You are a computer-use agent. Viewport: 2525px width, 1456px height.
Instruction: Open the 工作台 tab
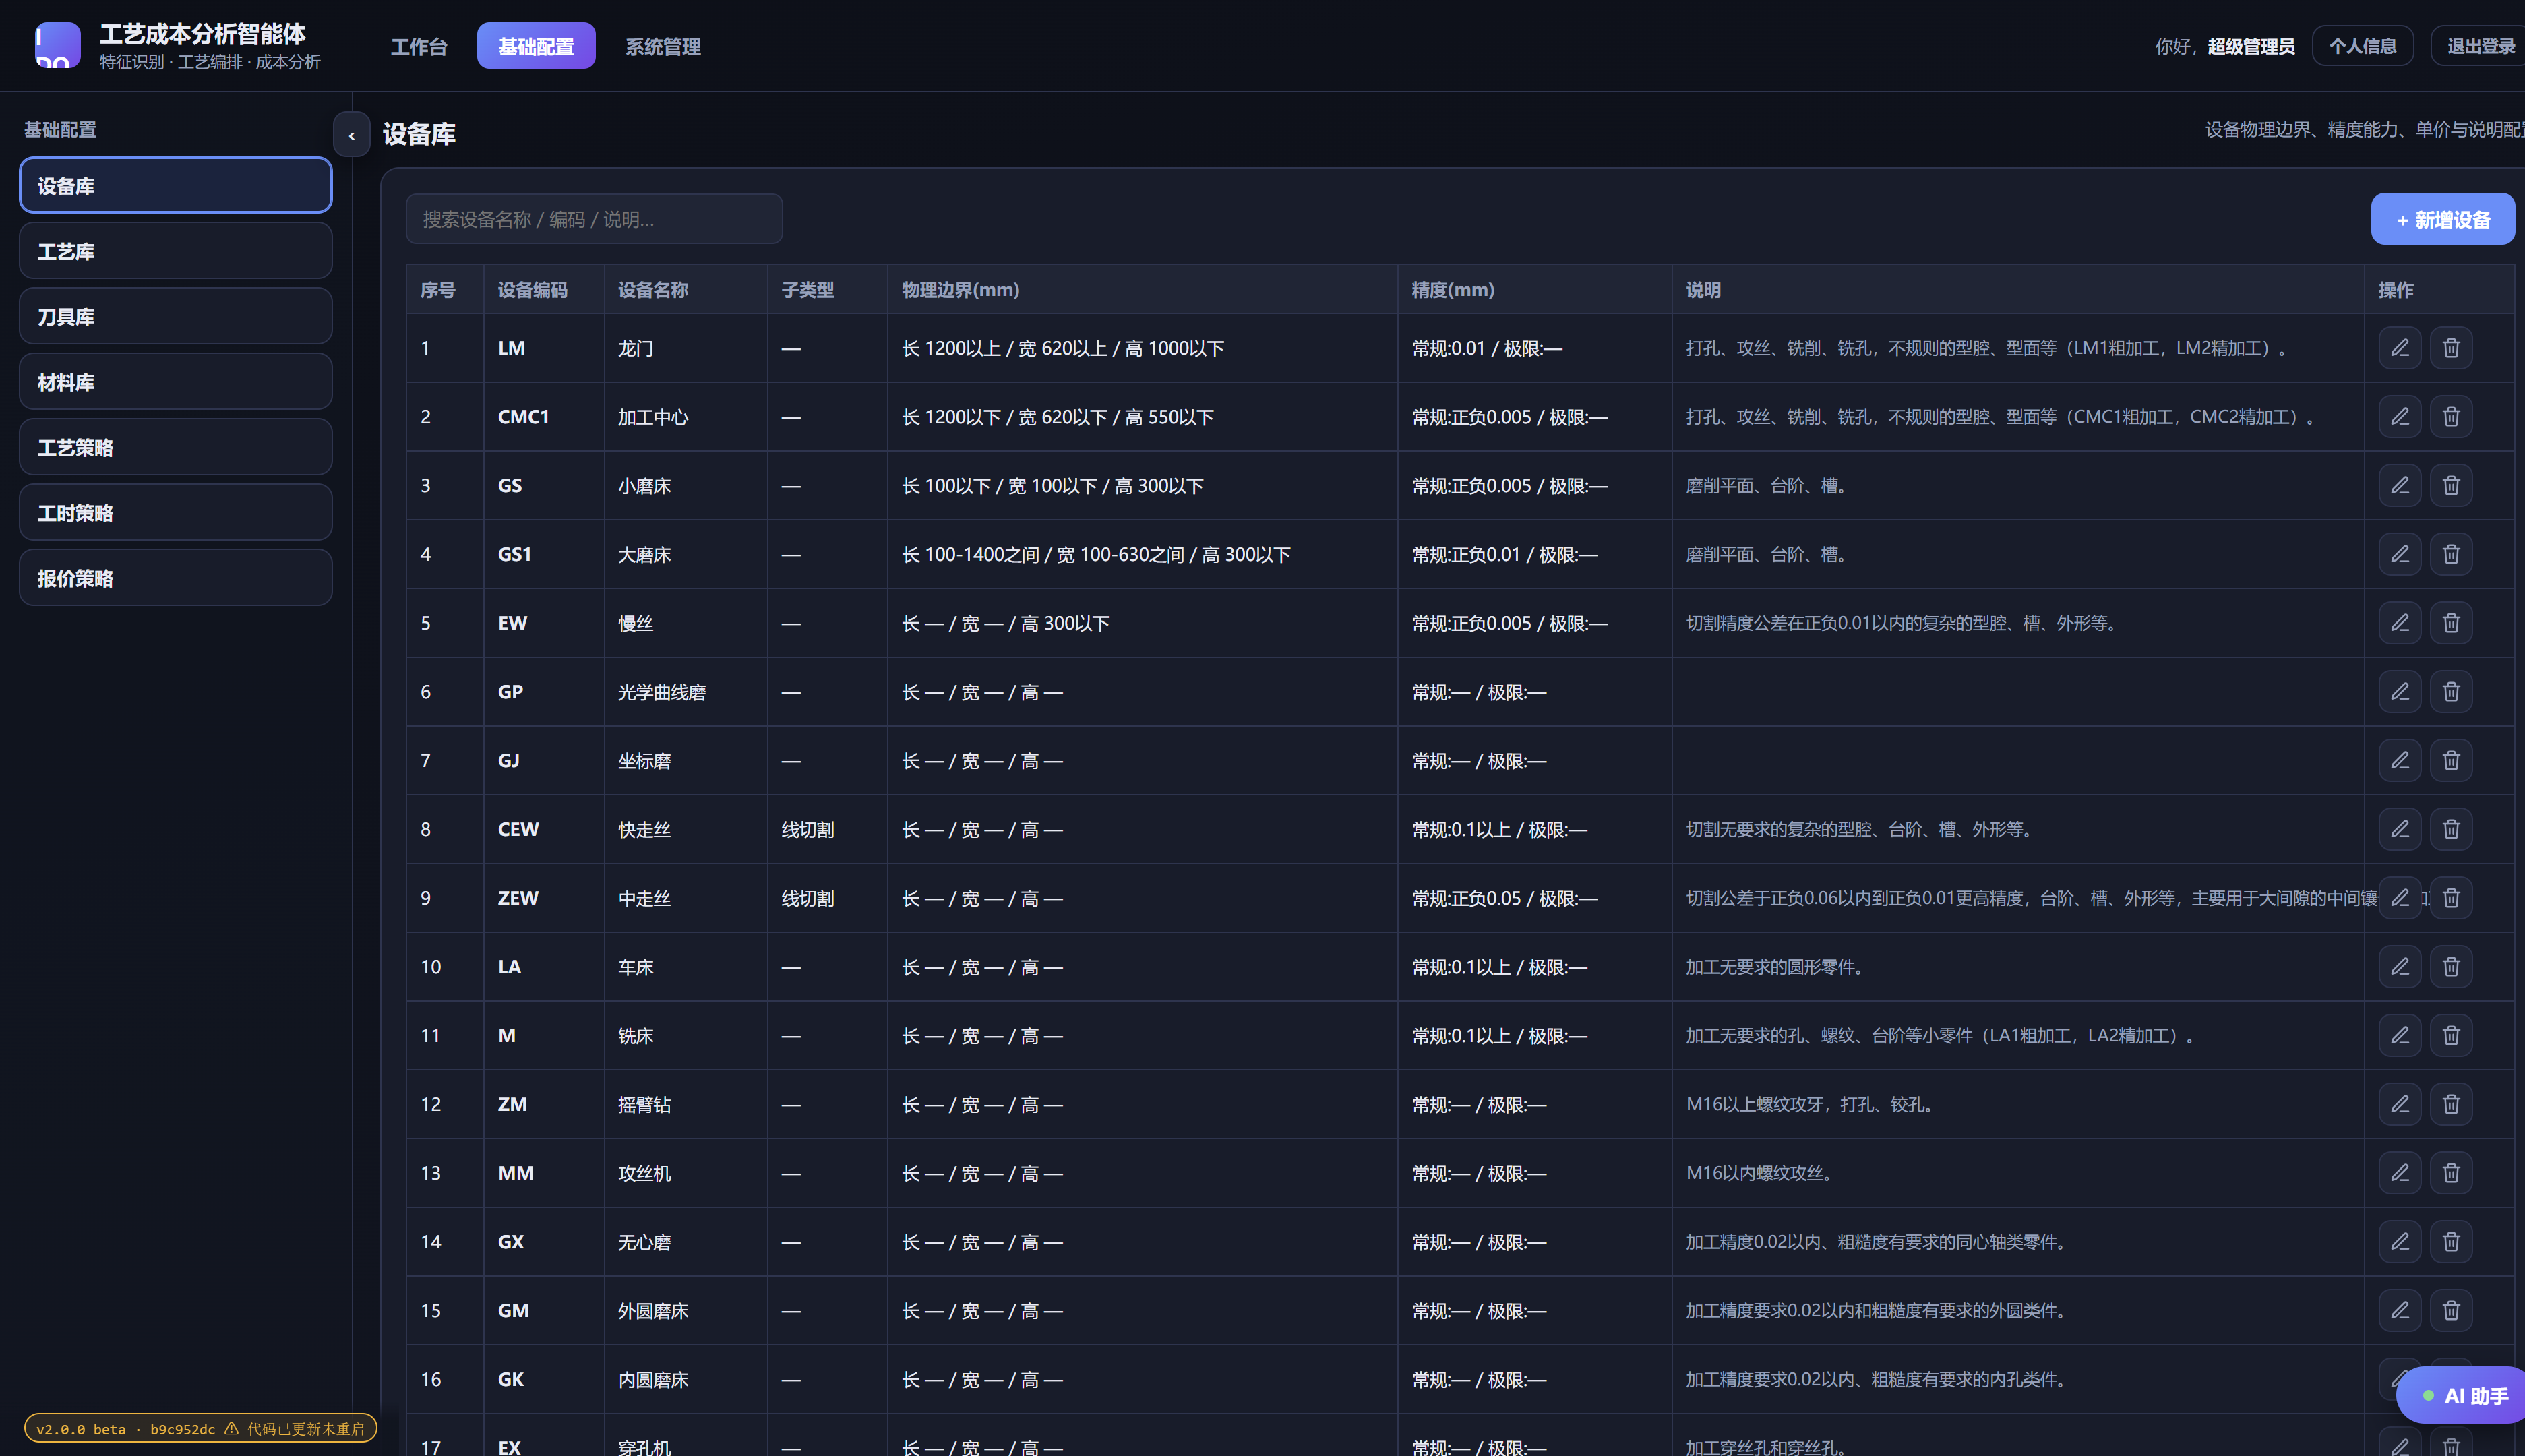(x=418, y=46)
